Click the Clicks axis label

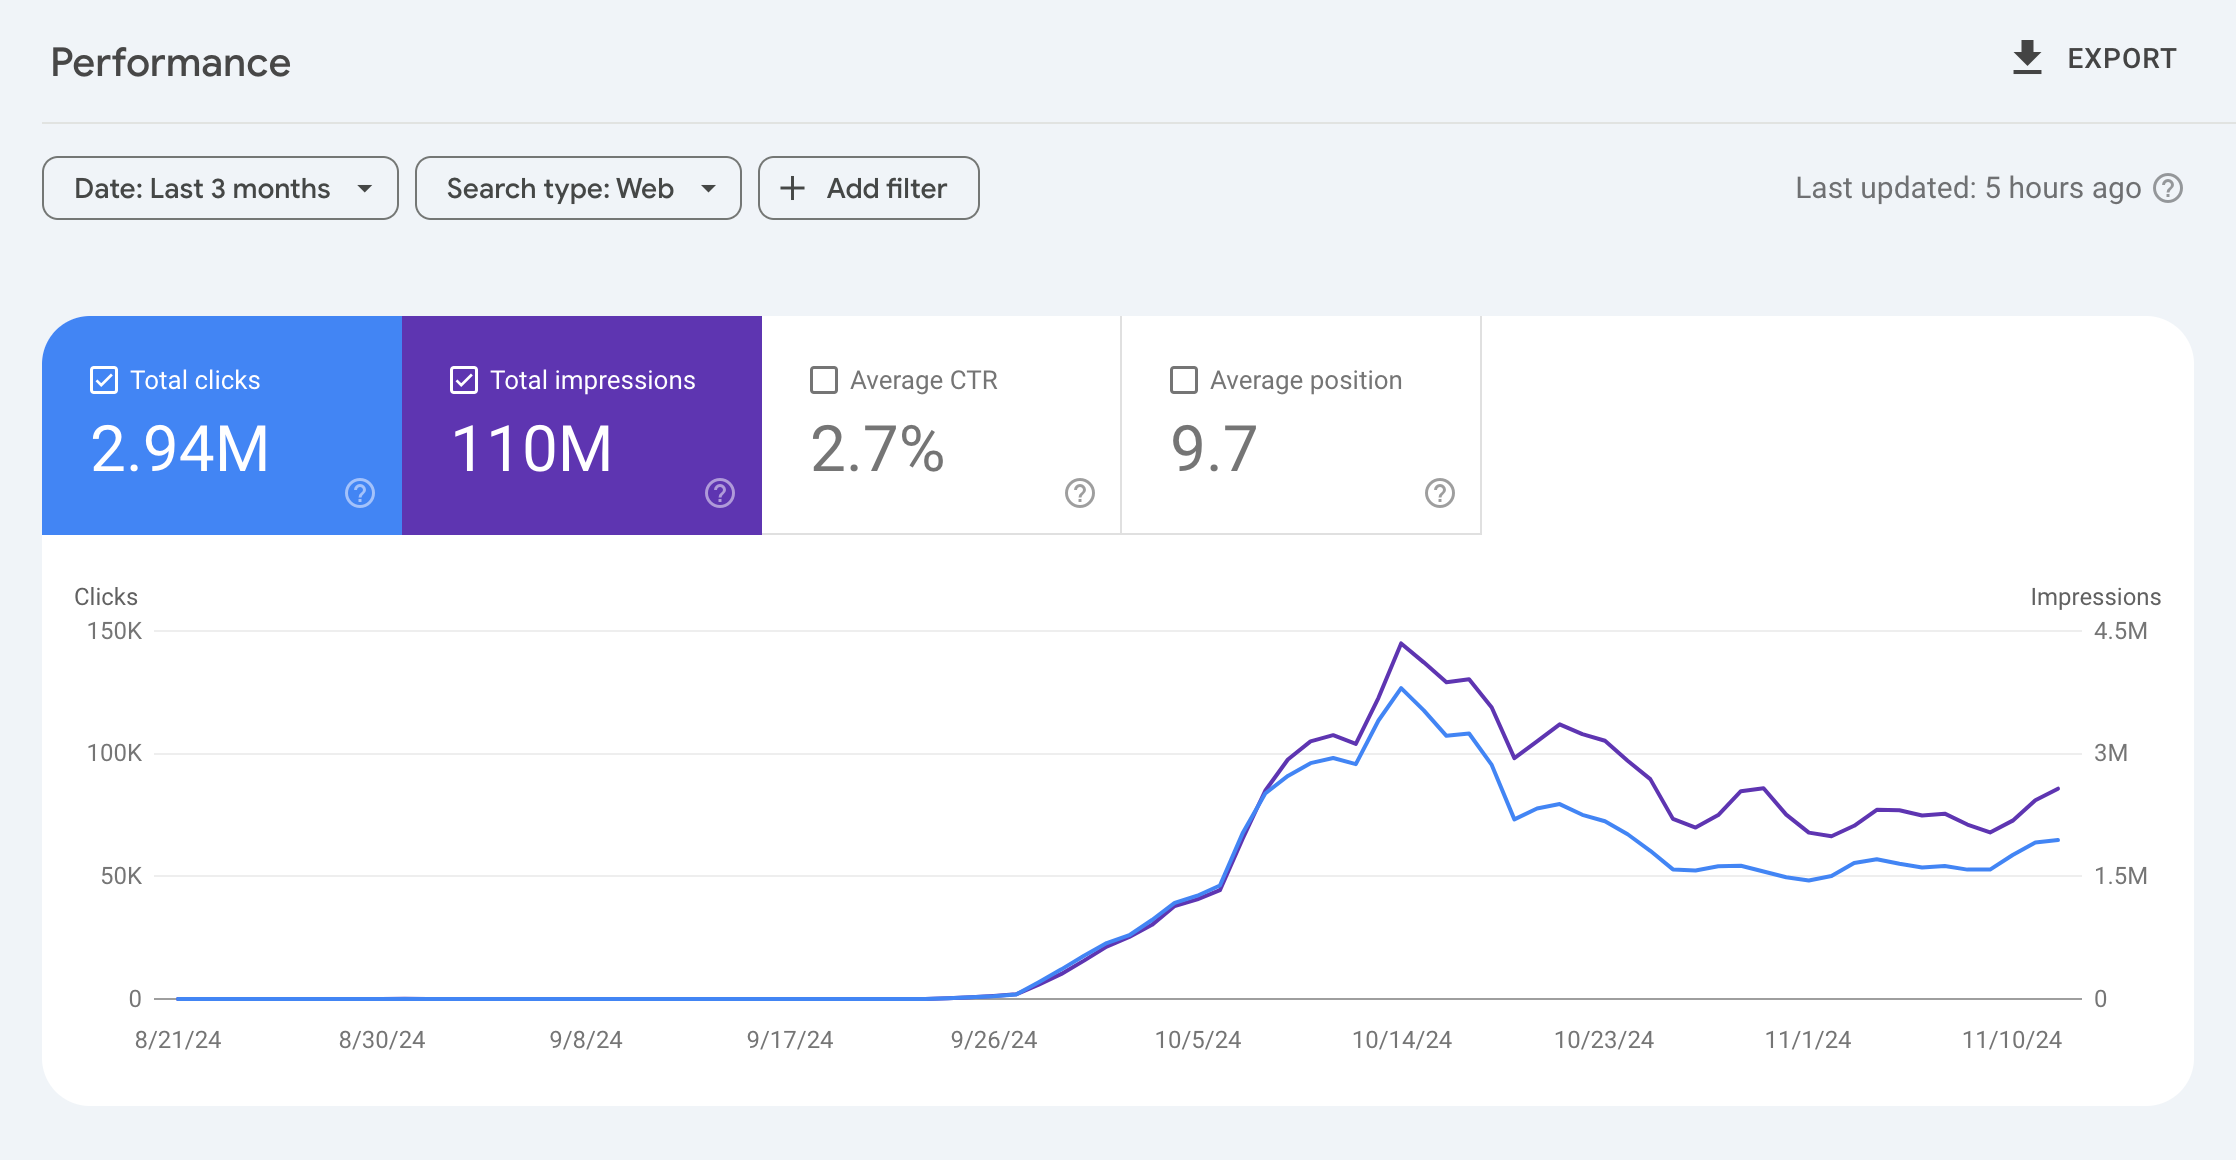tap(106, 597)
